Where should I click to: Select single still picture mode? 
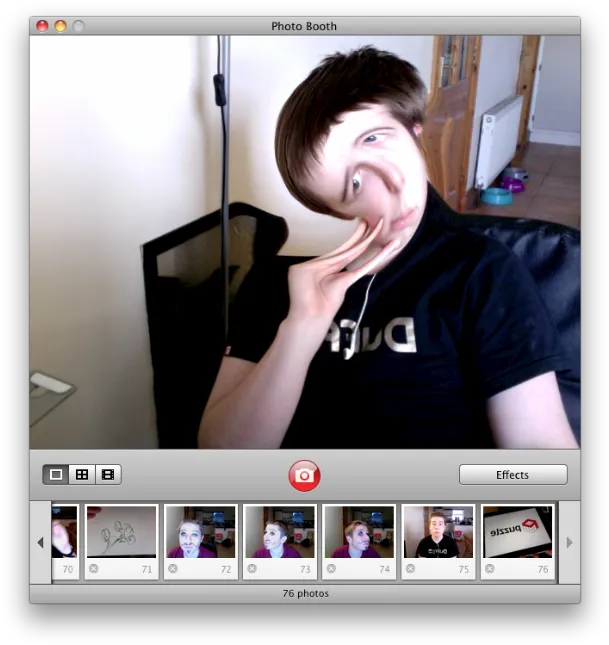click(x=56, y=475)
